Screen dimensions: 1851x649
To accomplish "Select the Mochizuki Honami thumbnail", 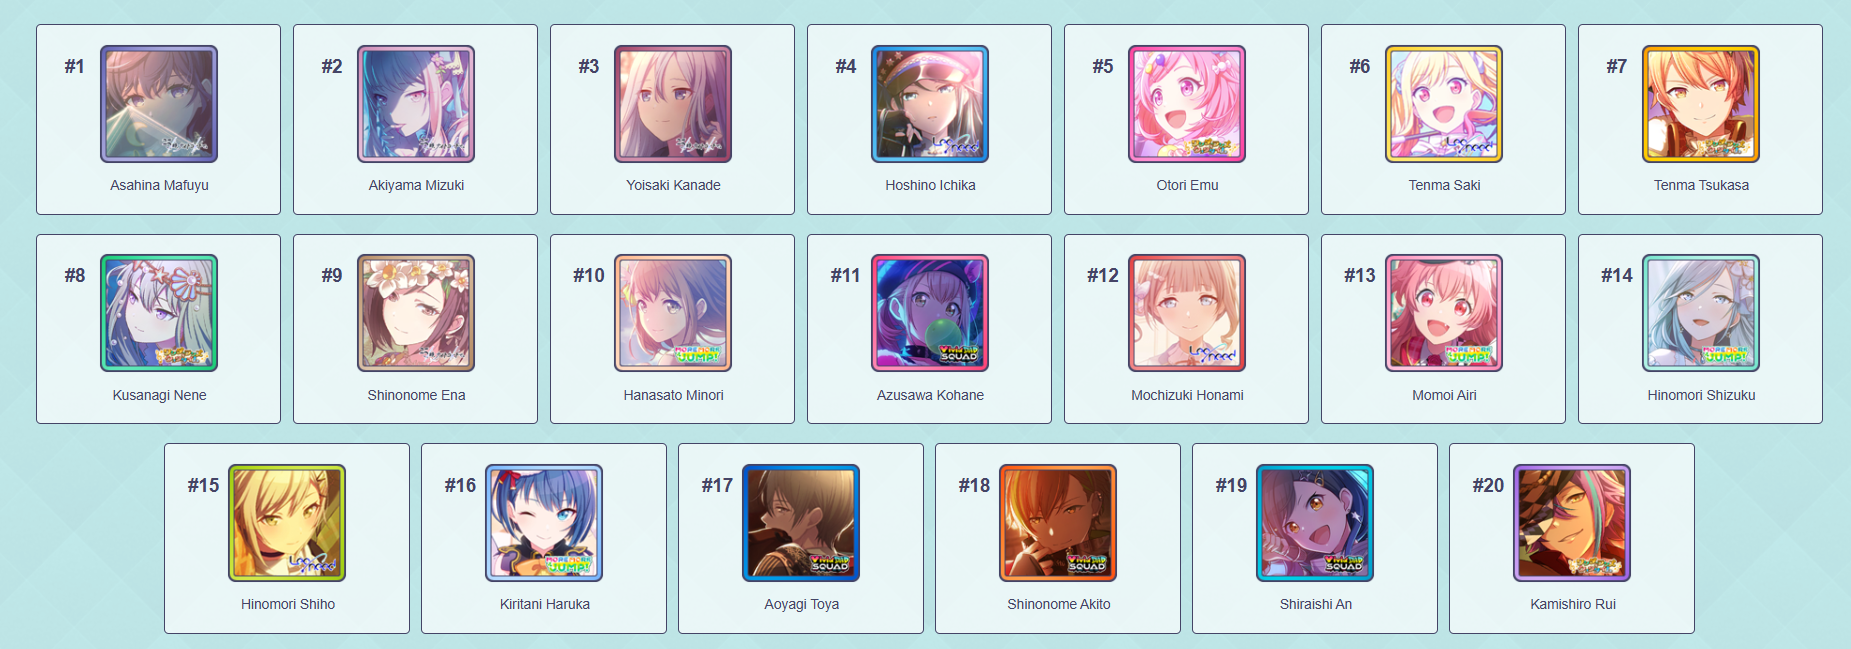I will [1187, 313].
